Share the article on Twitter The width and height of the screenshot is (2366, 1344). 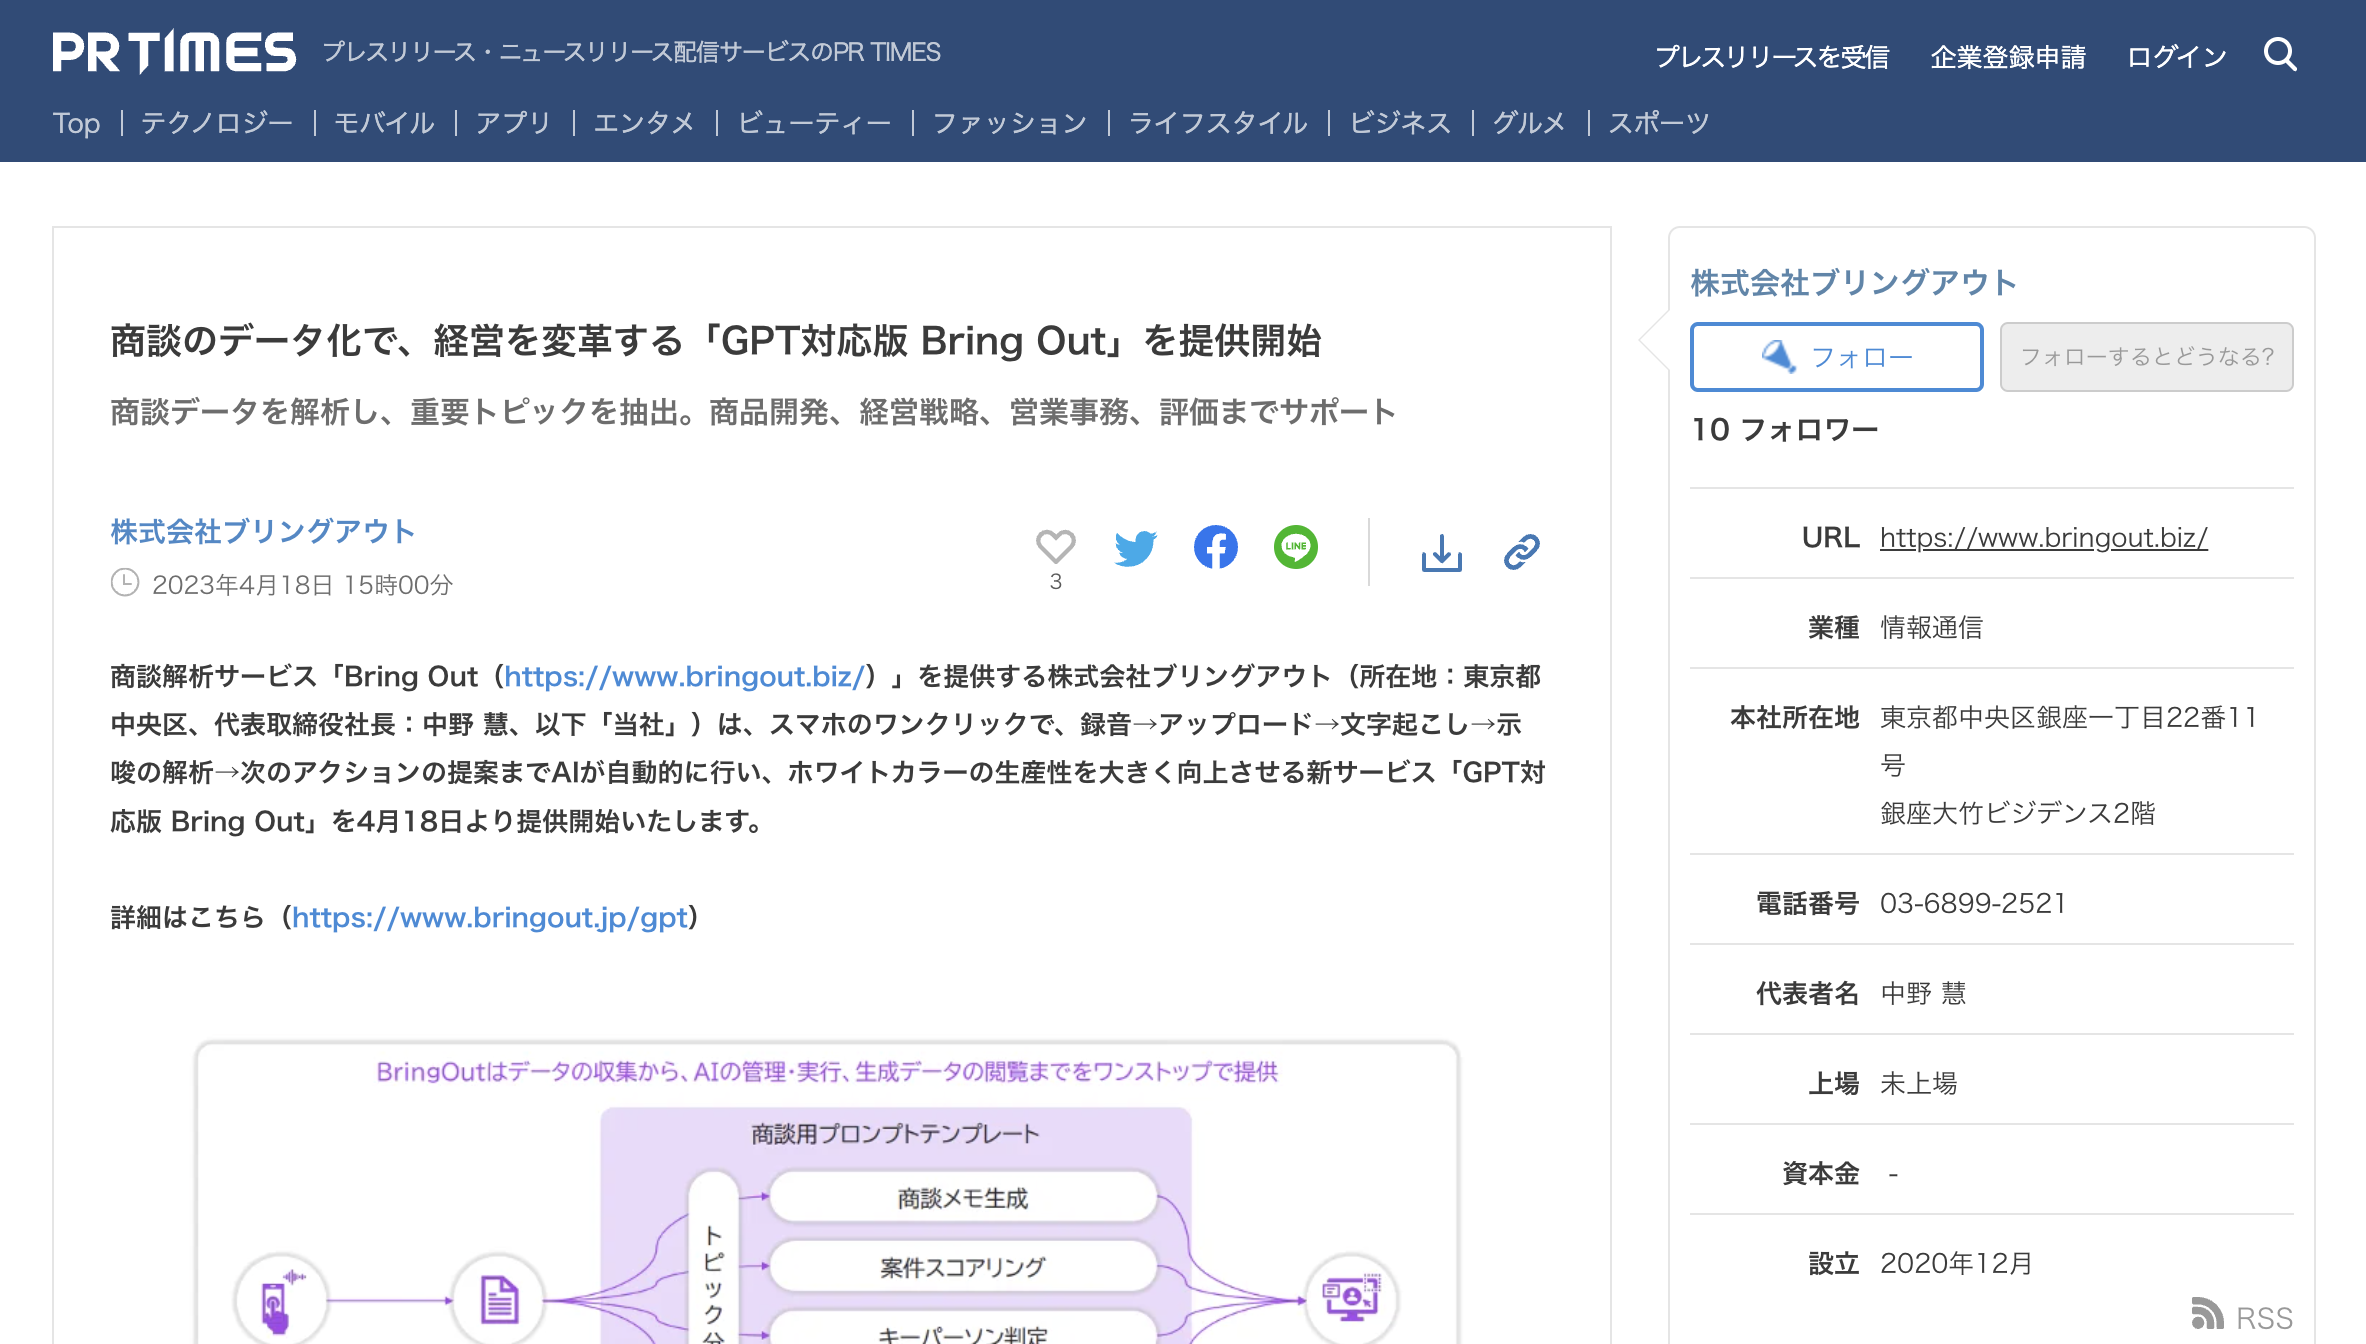coord(1135,548)
